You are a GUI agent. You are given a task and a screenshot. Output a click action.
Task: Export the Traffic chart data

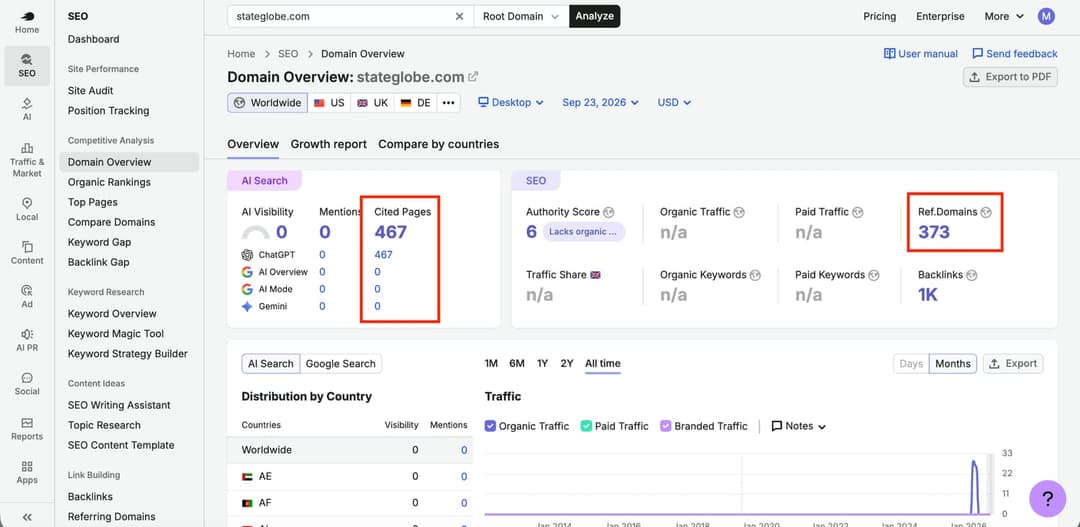coord(1013,364)
